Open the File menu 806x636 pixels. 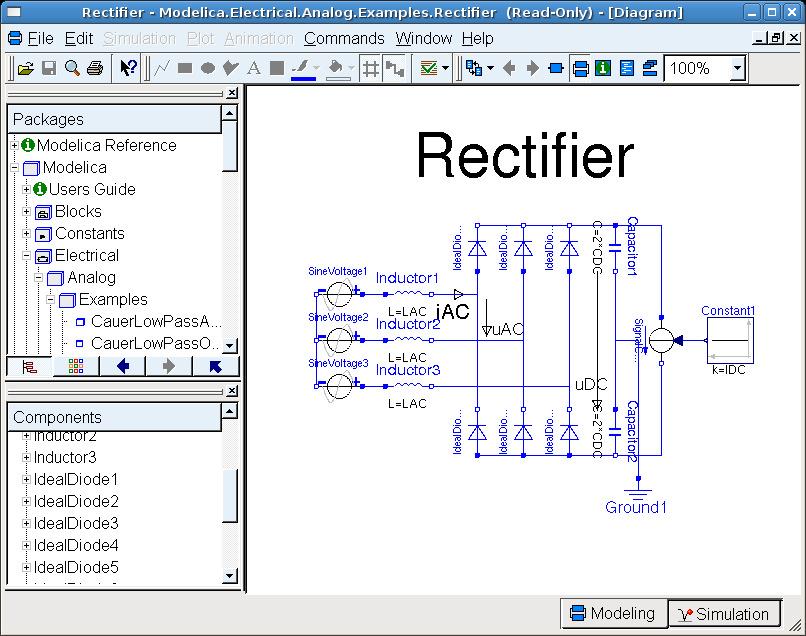(x=40, y=39)
